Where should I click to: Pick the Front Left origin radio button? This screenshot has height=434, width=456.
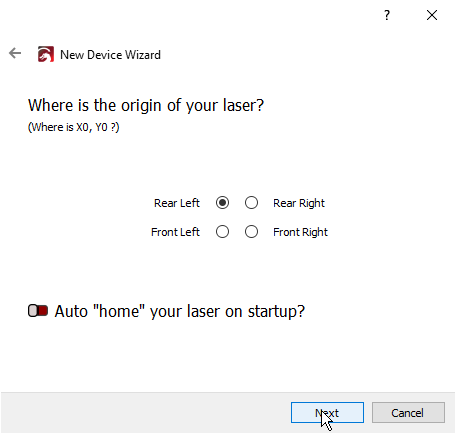(222, 232)
